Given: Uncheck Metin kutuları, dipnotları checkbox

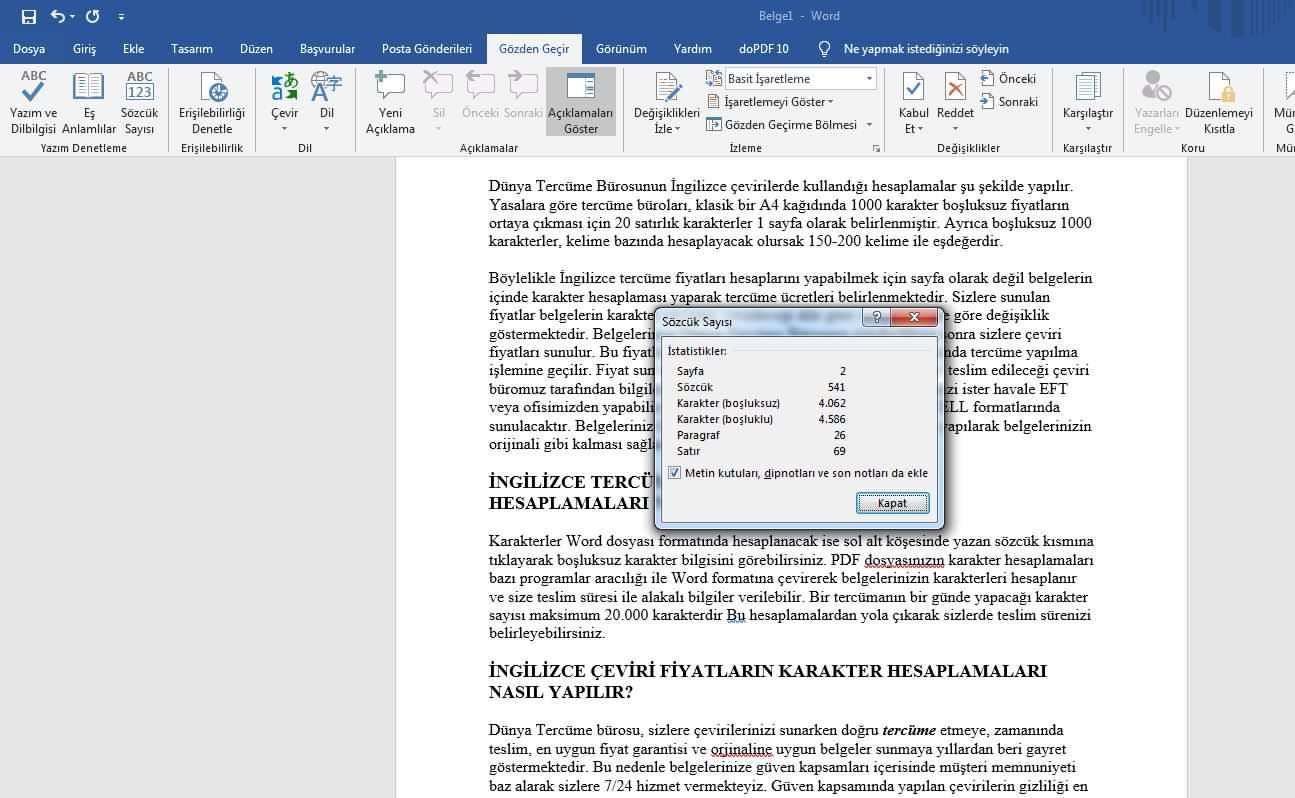Looking at the screenshot, I should click(x=675, y=473).
